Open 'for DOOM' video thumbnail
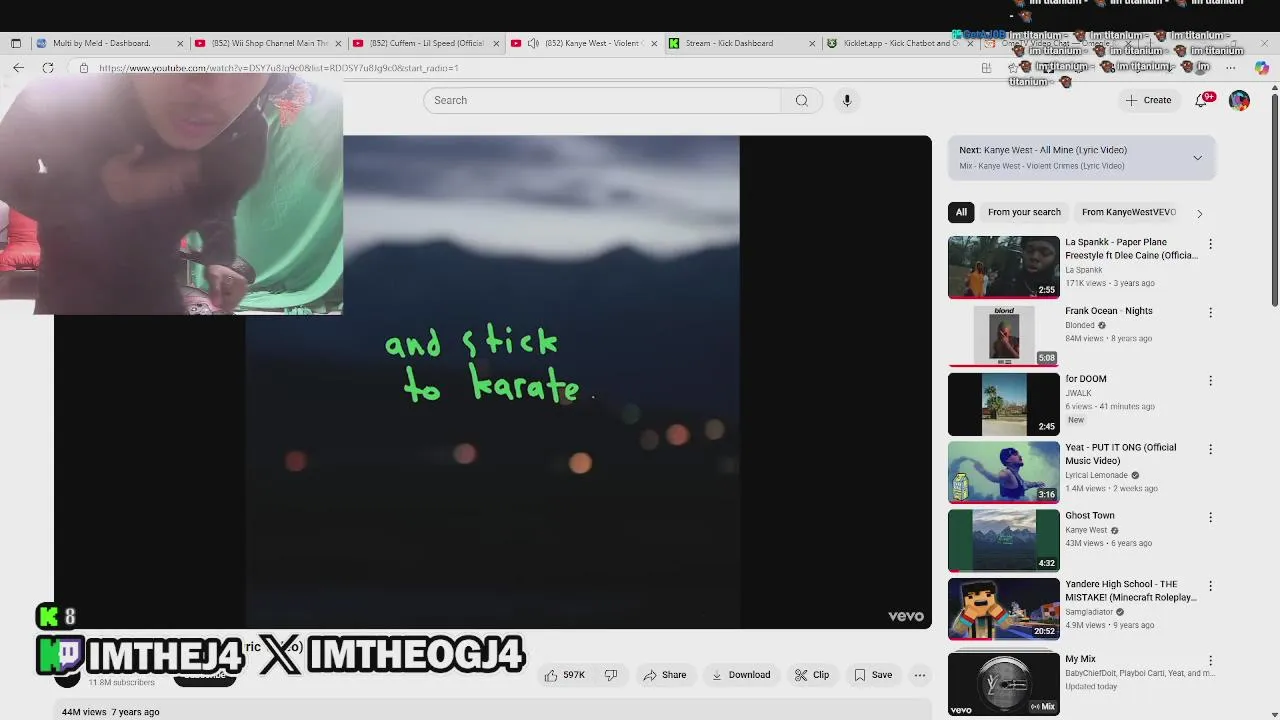 (1003, 404)
